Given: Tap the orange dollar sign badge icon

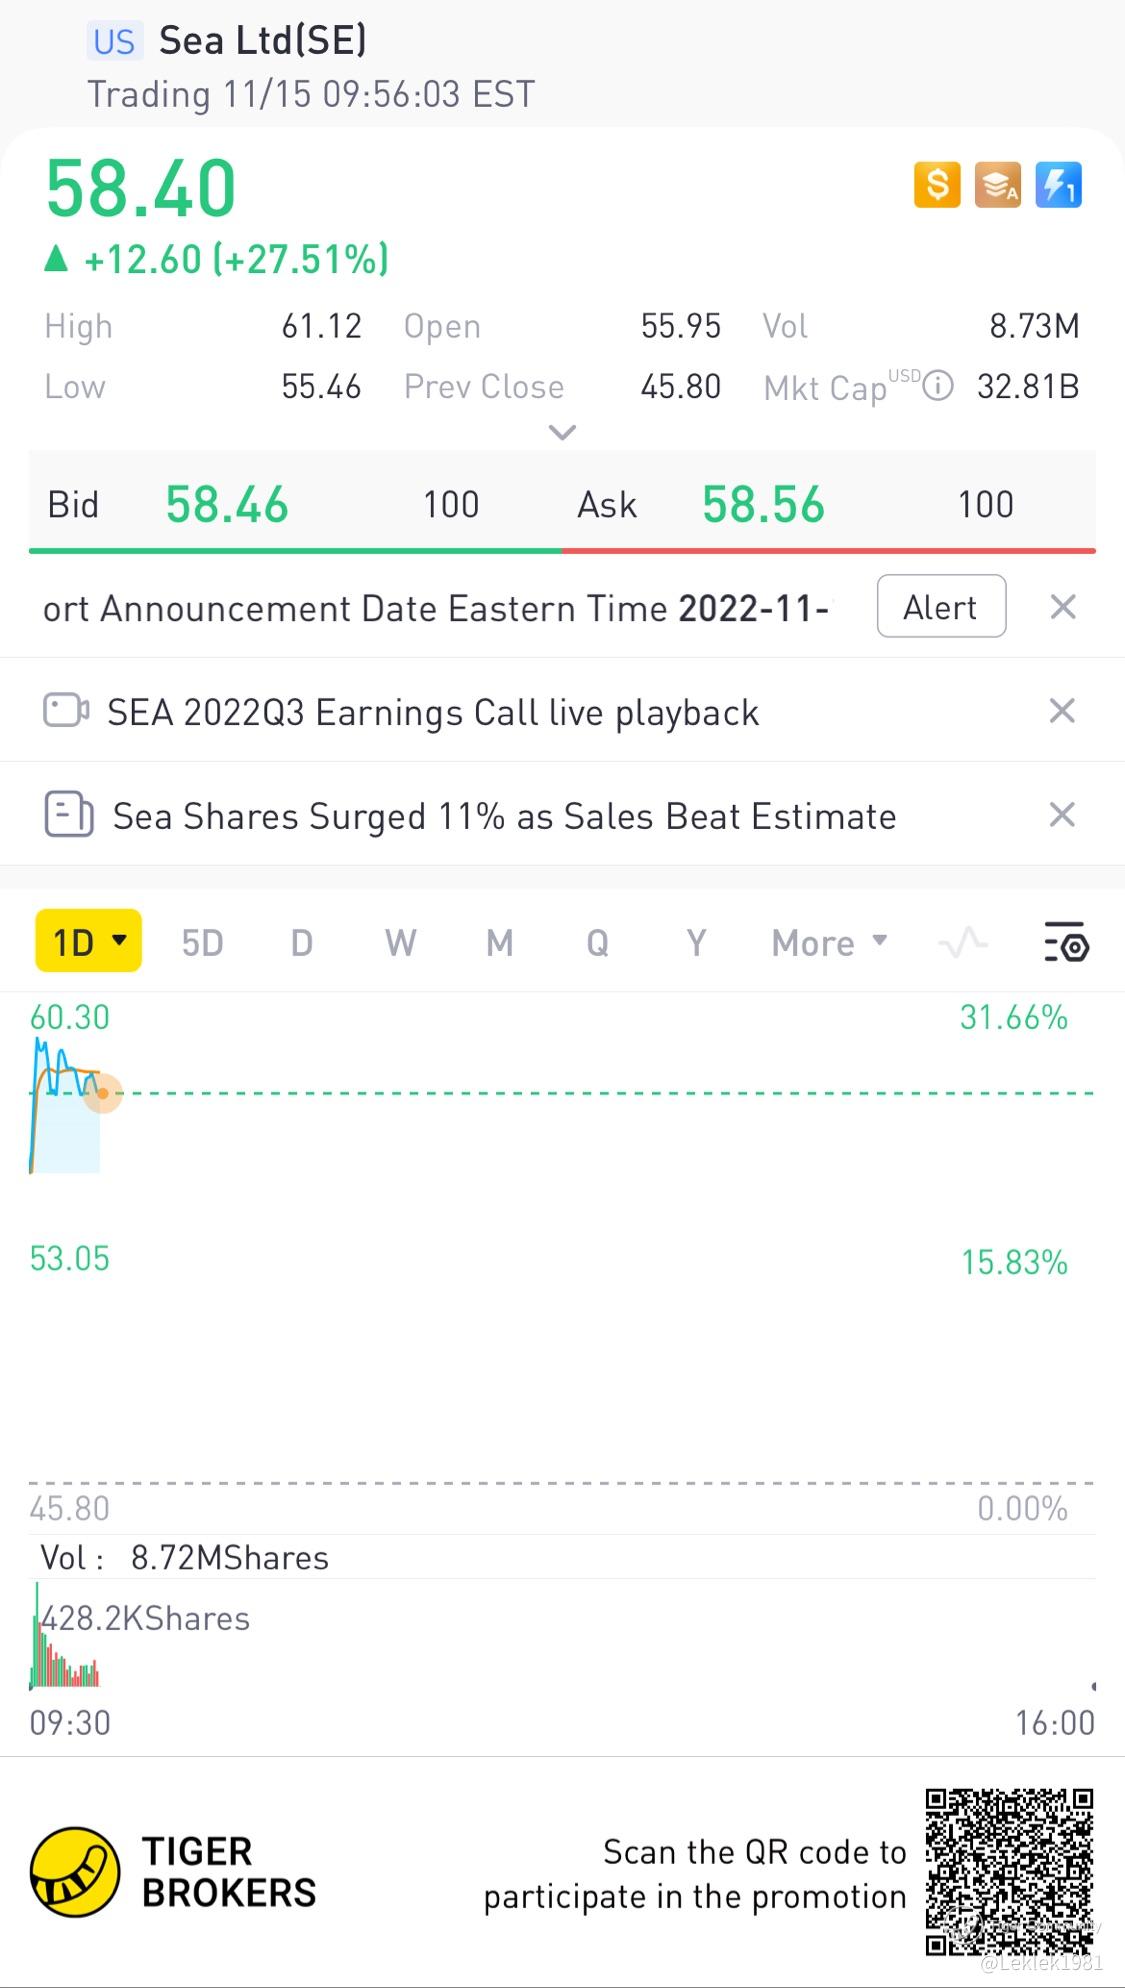Looking at the screenshot, I should (937, 185).
